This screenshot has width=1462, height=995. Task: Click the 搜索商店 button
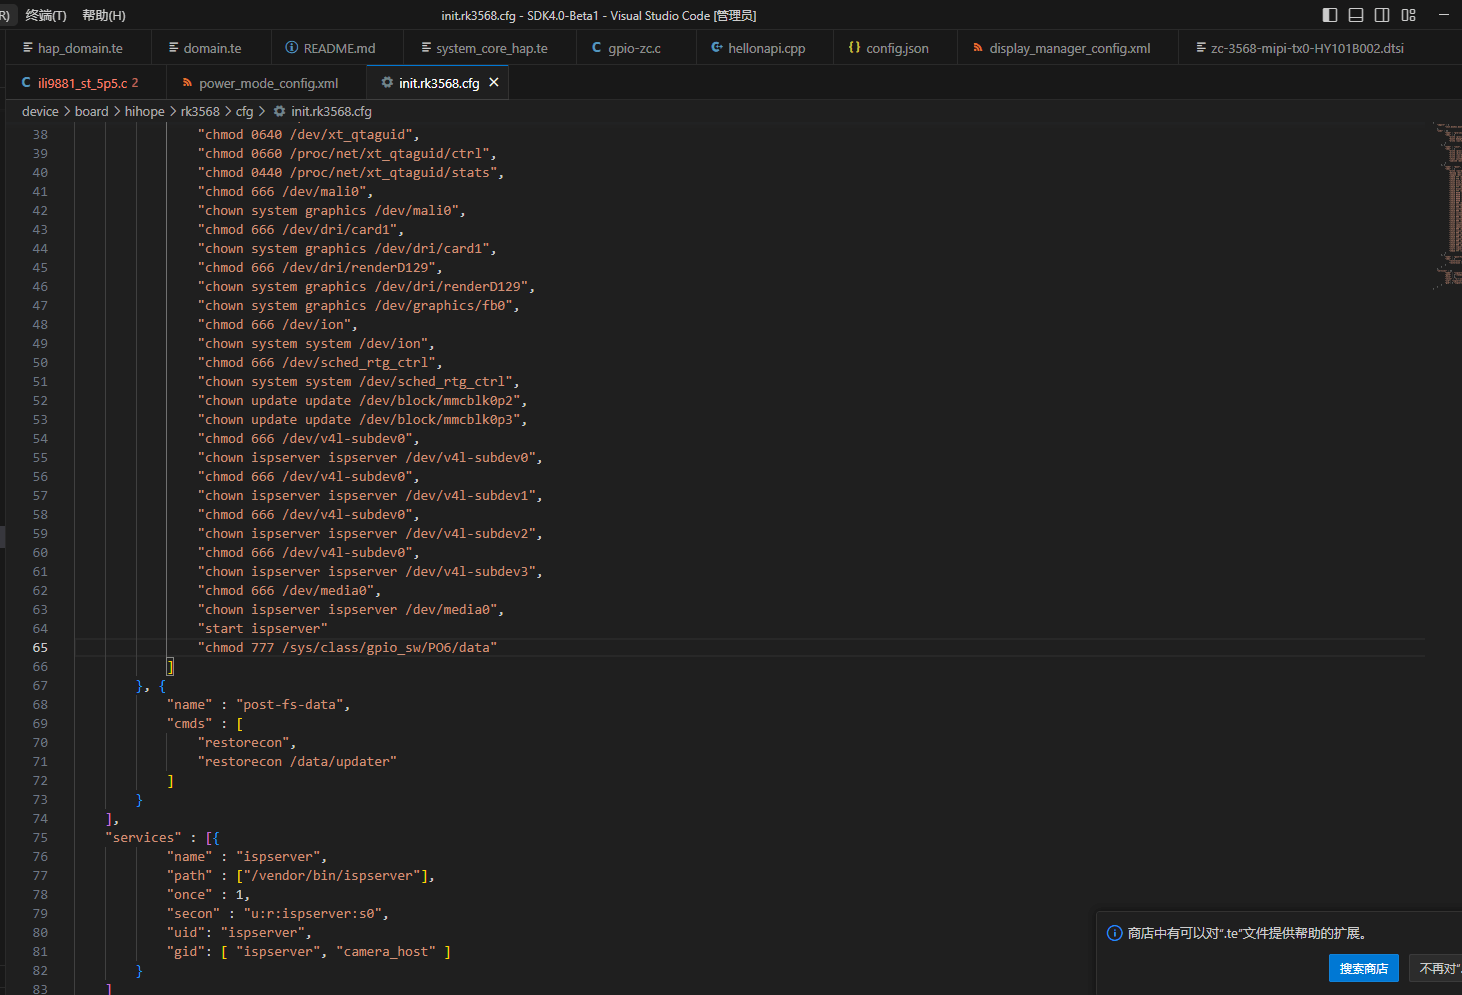point(1363,968)
